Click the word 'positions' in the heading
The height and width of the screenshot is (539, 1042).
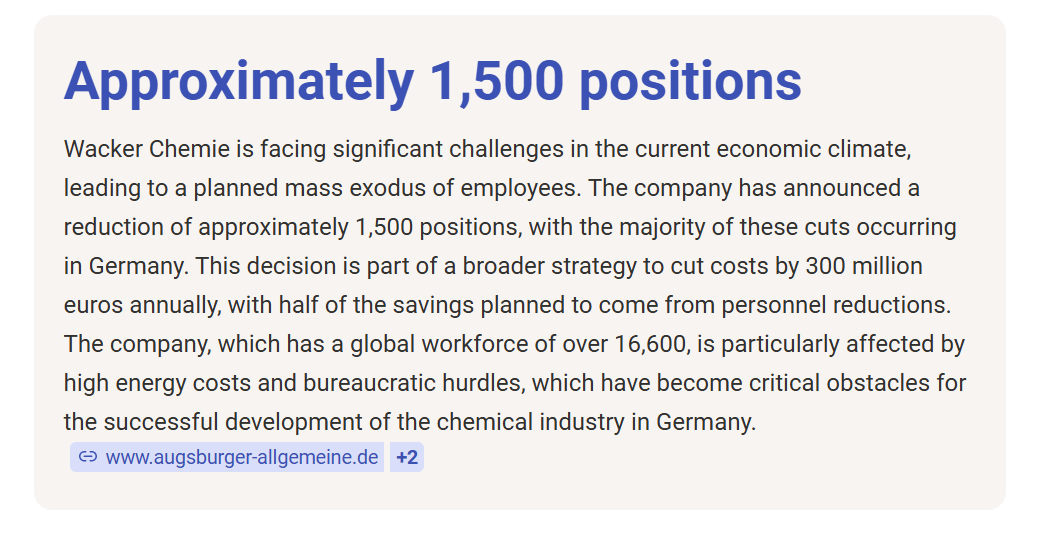point(690,81)
